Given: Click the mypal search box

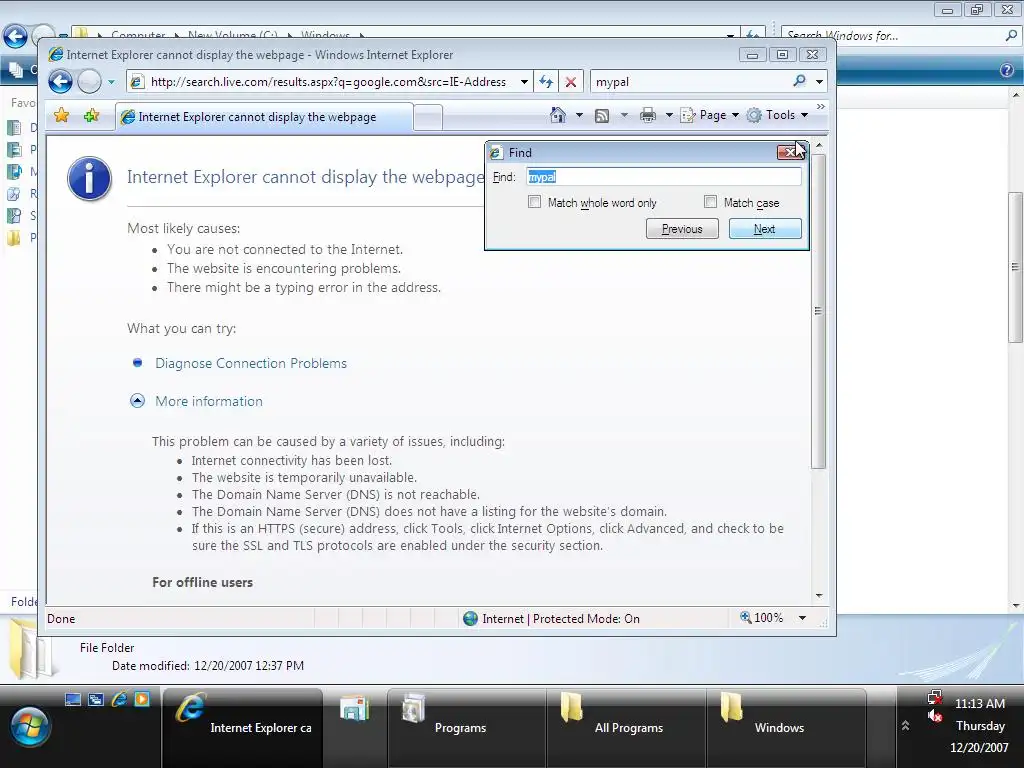Looking at the screenshot, I should [x=691, y=82].
